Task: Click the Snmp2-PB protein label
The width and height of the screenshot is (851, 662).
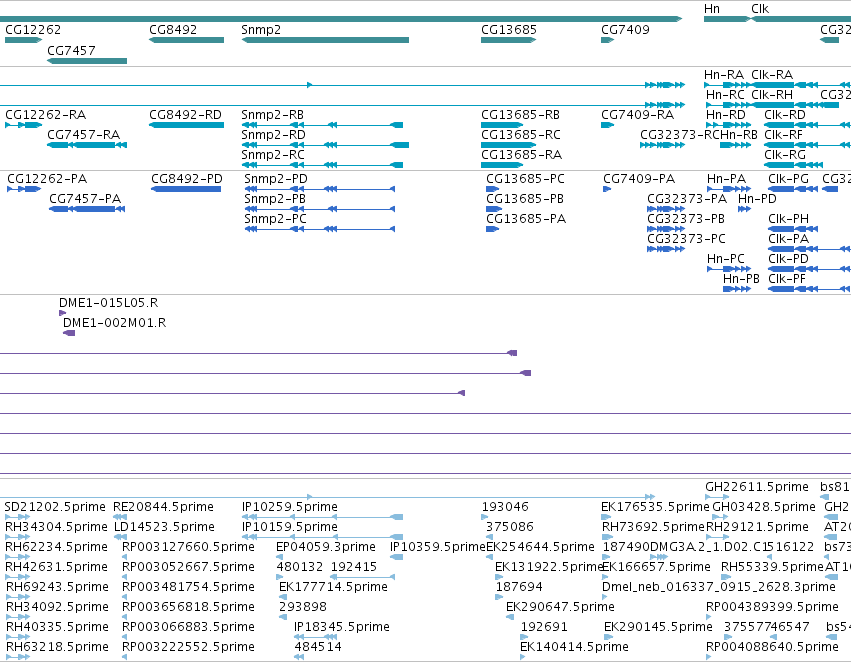Action: pos(275,199)
